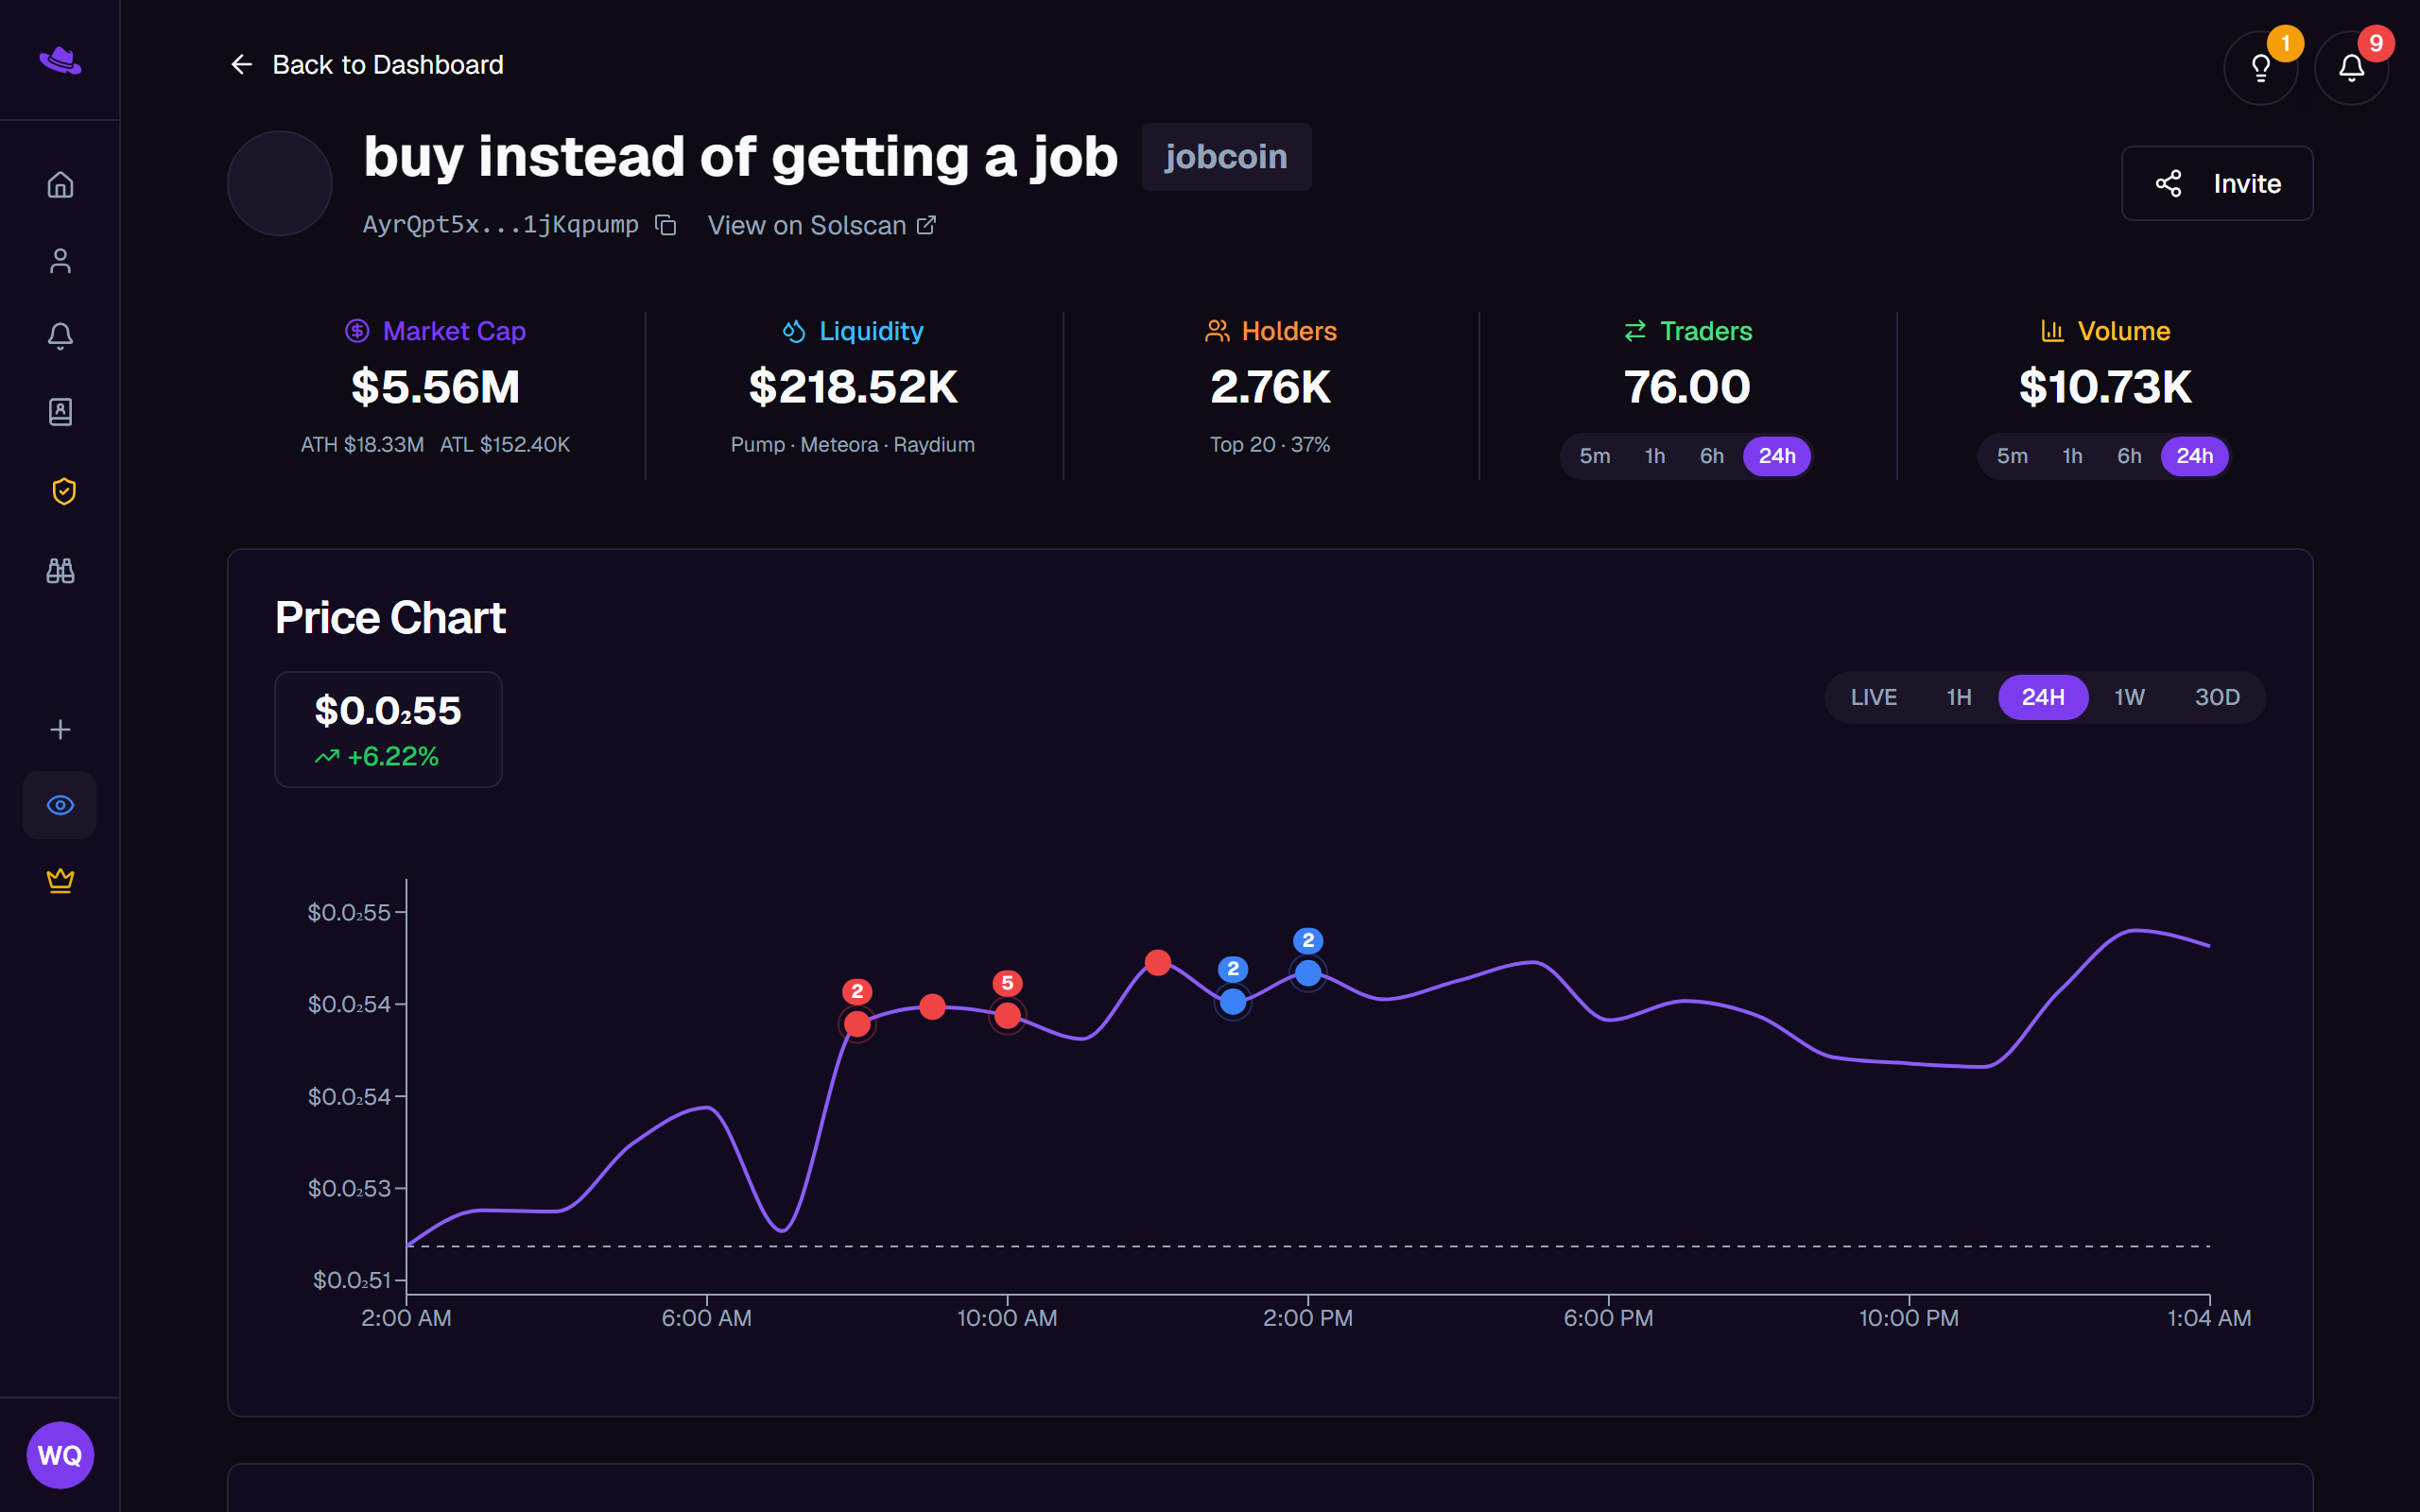Open the top-right notifications bell with badge 9
The width and height of the screenshot is (2420, 1512).
(x=2351, y=67)
